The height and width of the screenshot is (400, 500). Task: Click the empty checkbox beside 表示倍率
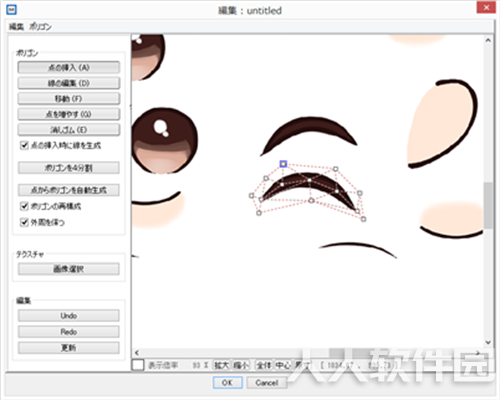[138, 365]
